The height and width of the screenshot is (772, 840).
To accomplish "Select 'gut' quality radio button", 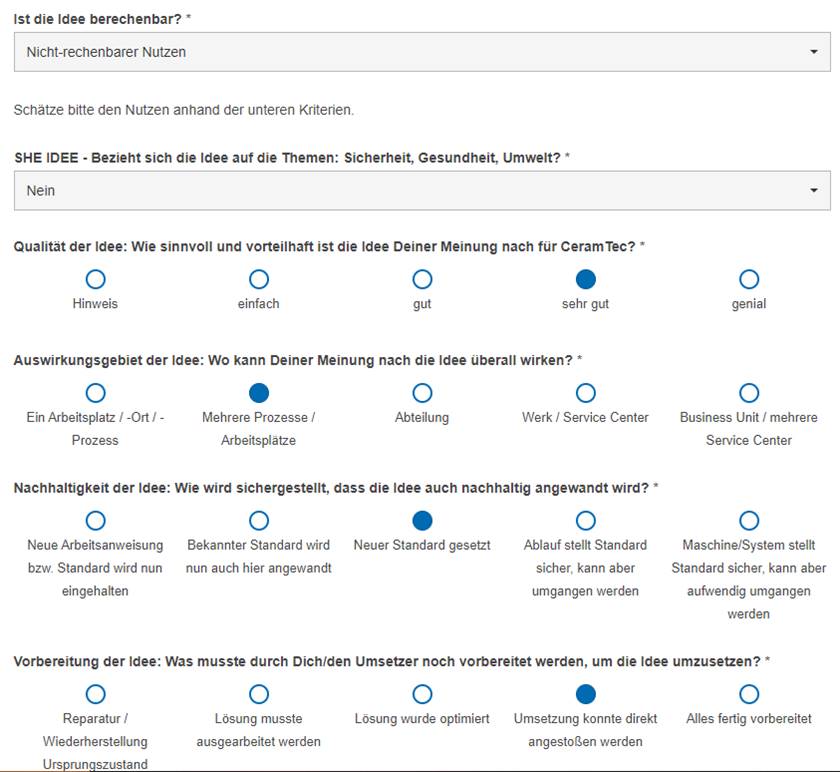I will 422,279.
